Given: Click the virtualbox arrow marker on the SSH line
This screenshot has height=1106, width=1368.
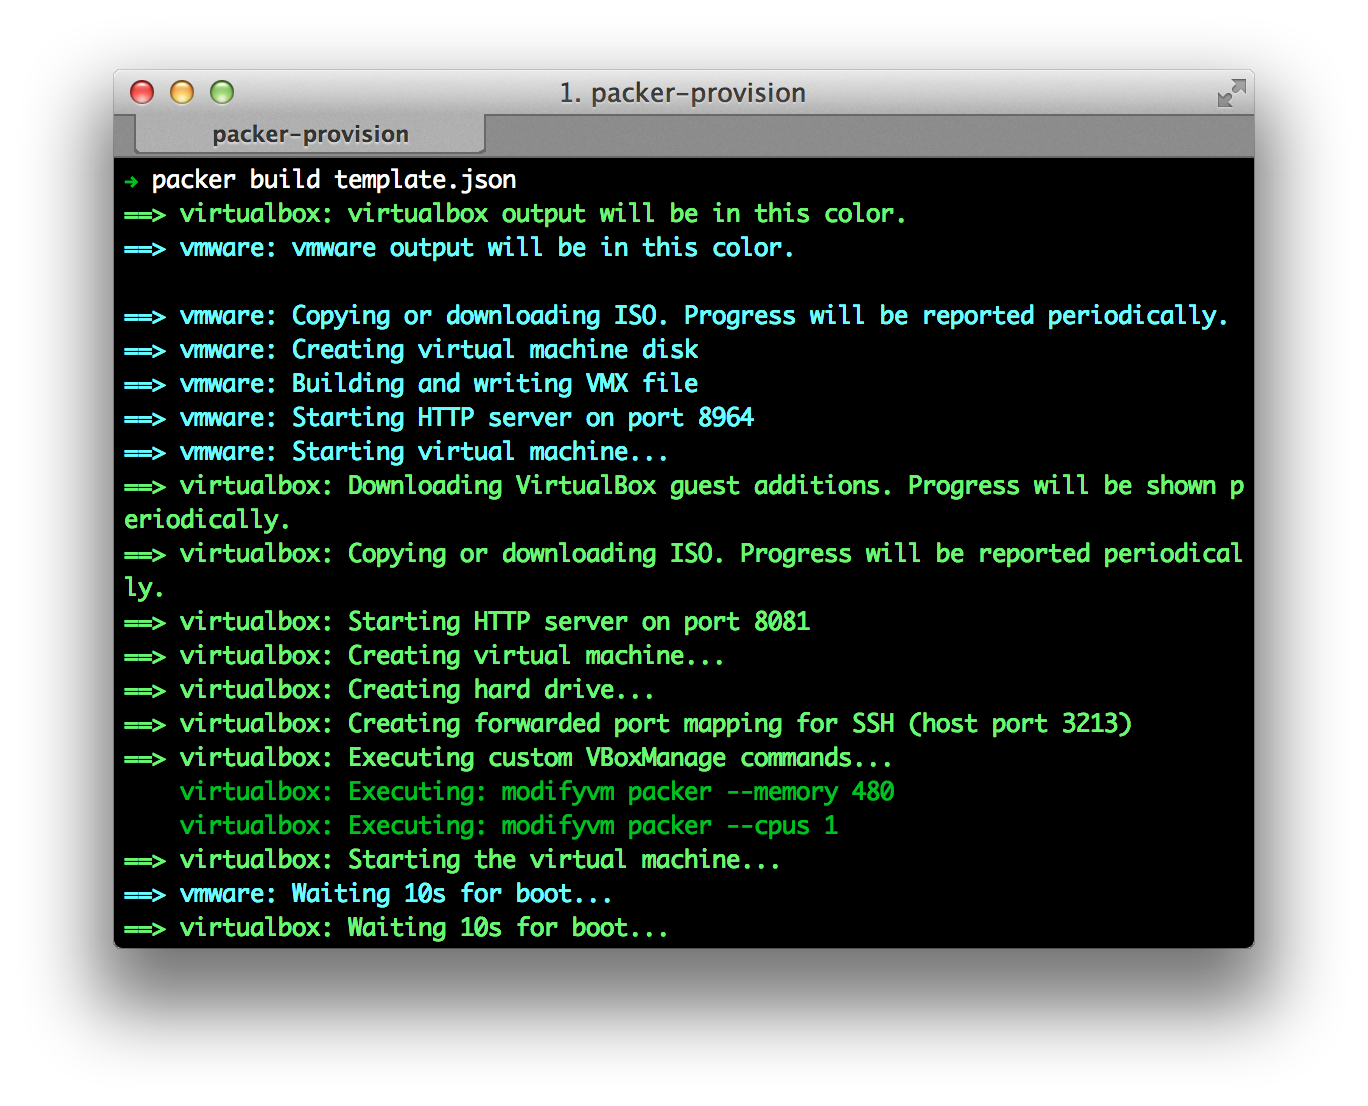Looking at the screenshot, I should 144,723.
